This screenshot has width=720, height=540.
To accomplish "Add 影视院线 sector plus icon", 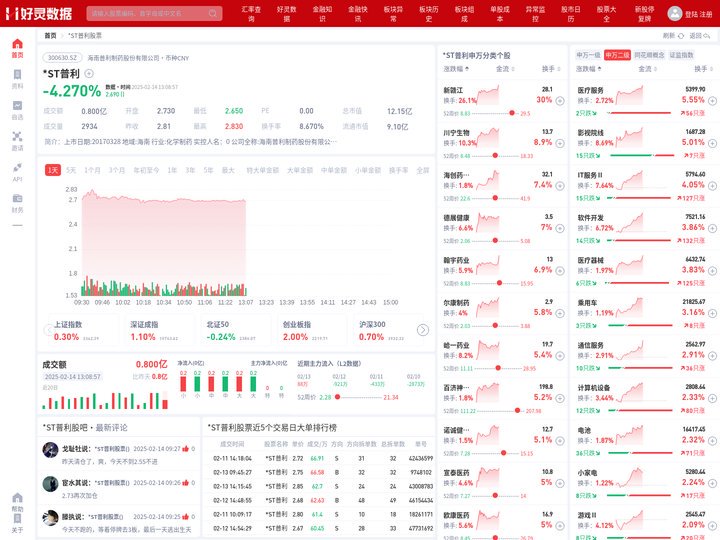I will coord(712,143).
